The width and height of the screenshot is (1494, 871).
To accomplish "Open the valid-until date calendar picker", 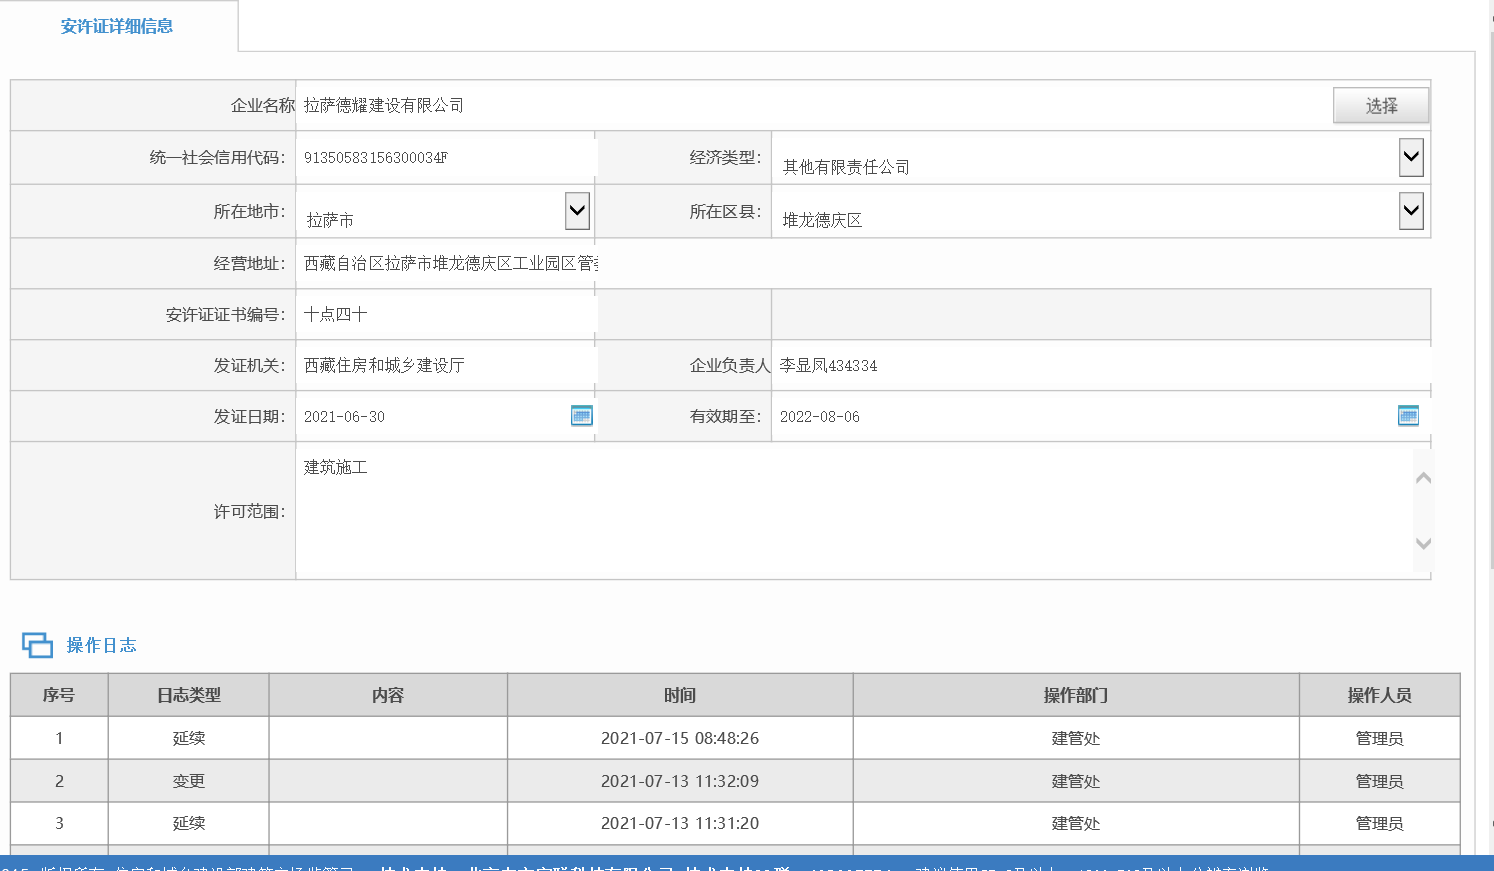I will click(1408, 416).
